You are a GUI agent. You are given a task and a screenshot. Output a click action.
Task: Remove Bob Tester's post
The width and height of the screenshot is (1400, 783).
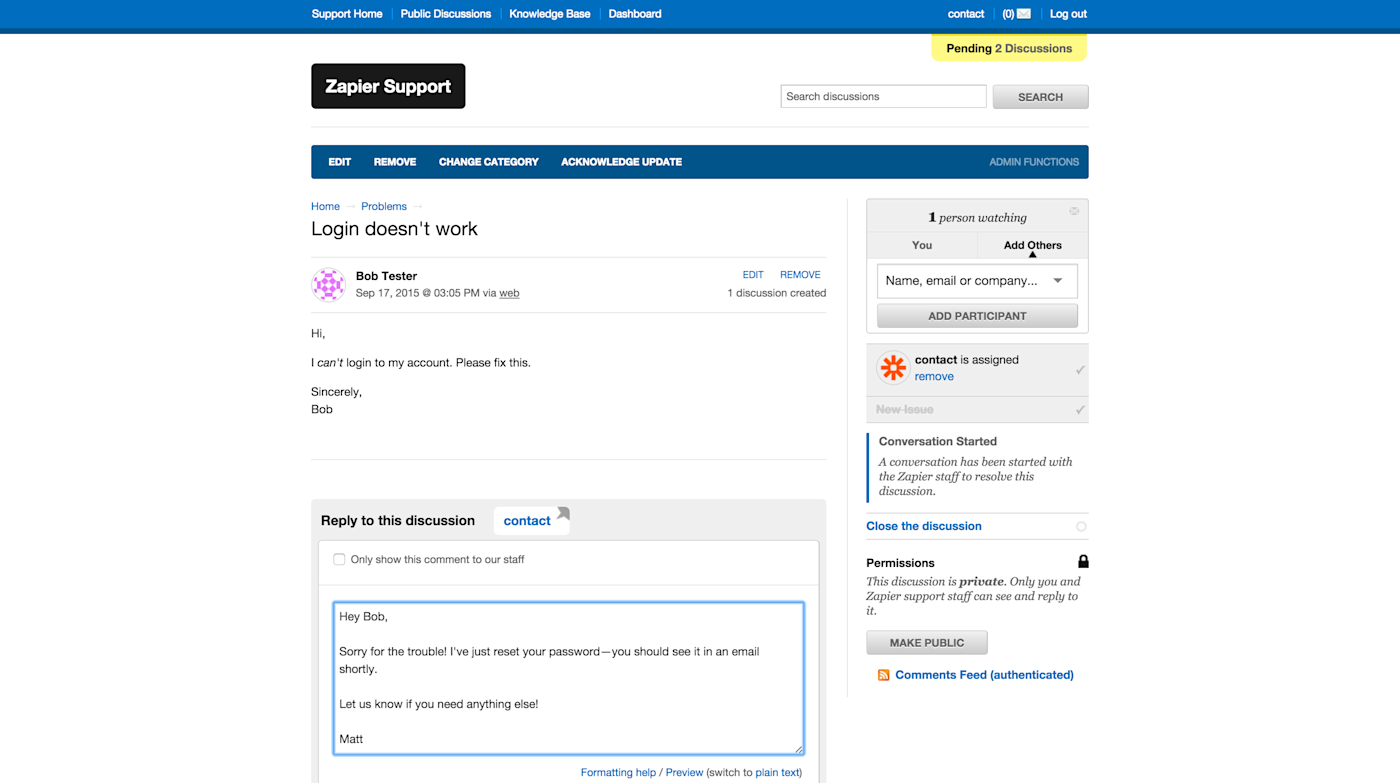click(x=800, y=275)
